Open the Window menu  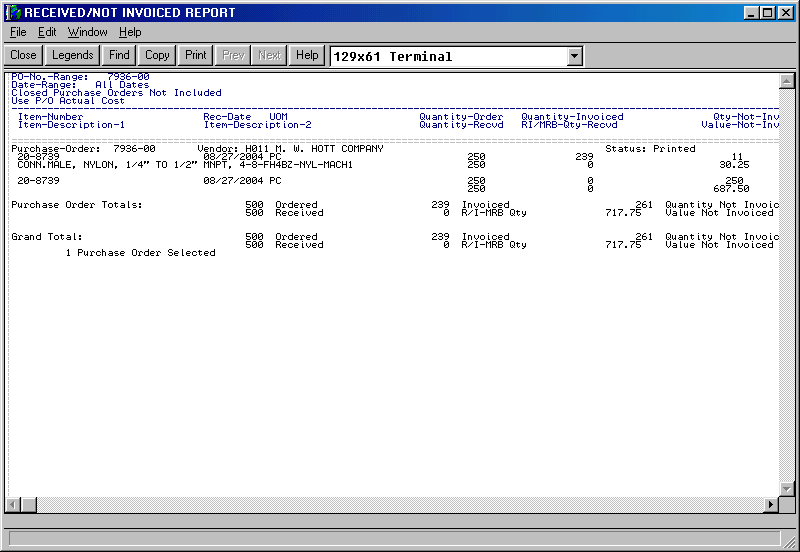point(87,32)
